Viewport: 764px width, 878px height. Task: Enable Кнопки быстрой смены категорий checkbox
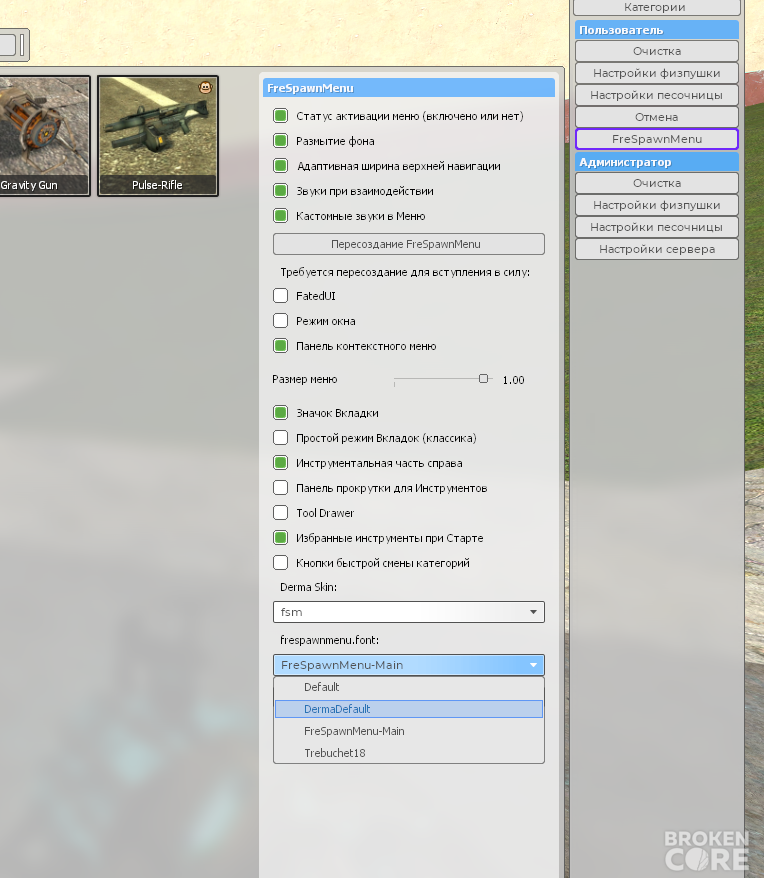tap(281, 562)
